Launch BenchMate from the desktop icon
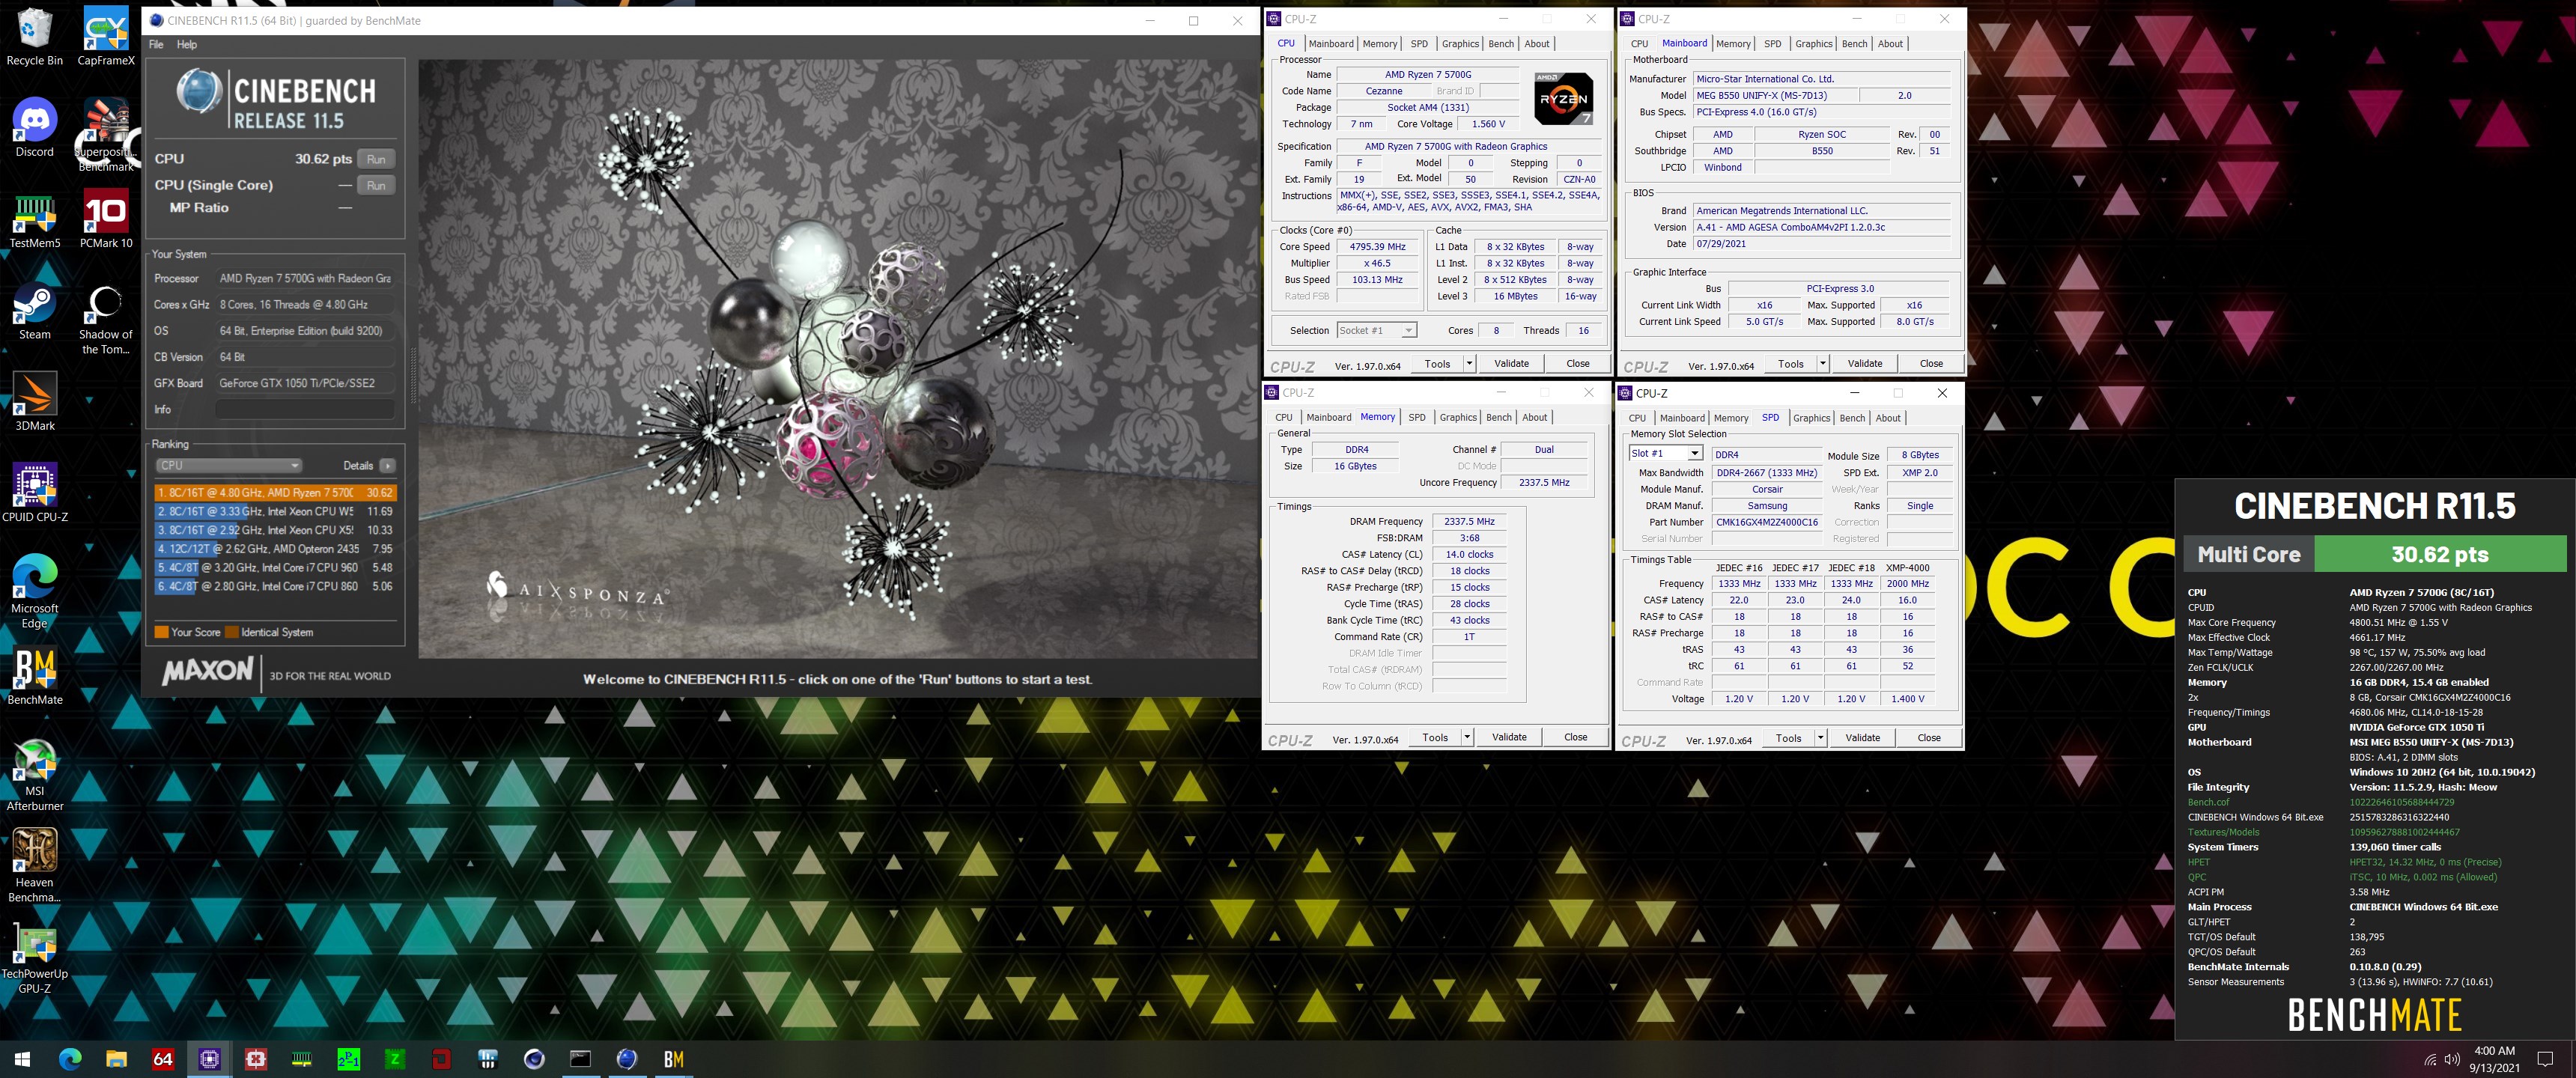This screenshot has width=2576, height=1078. click(34, 676)
